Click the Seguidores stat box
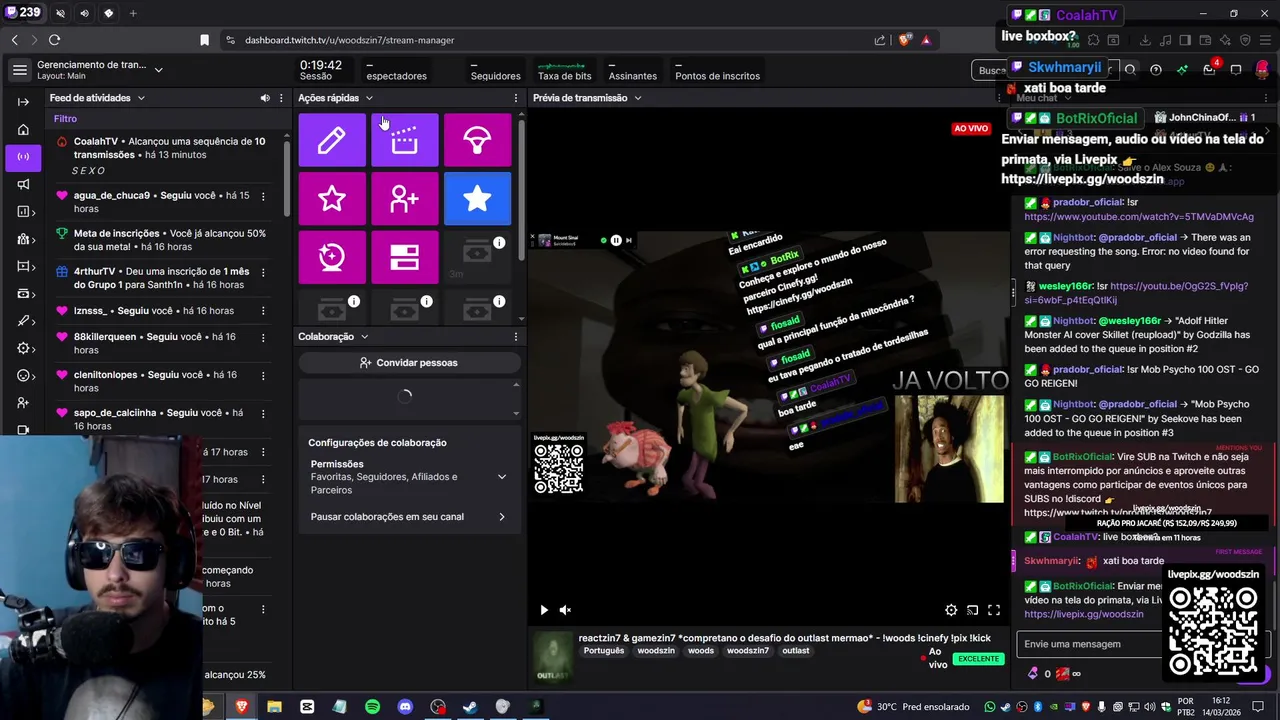Screen dimensions: 1280x720 (x=495, y=70)
